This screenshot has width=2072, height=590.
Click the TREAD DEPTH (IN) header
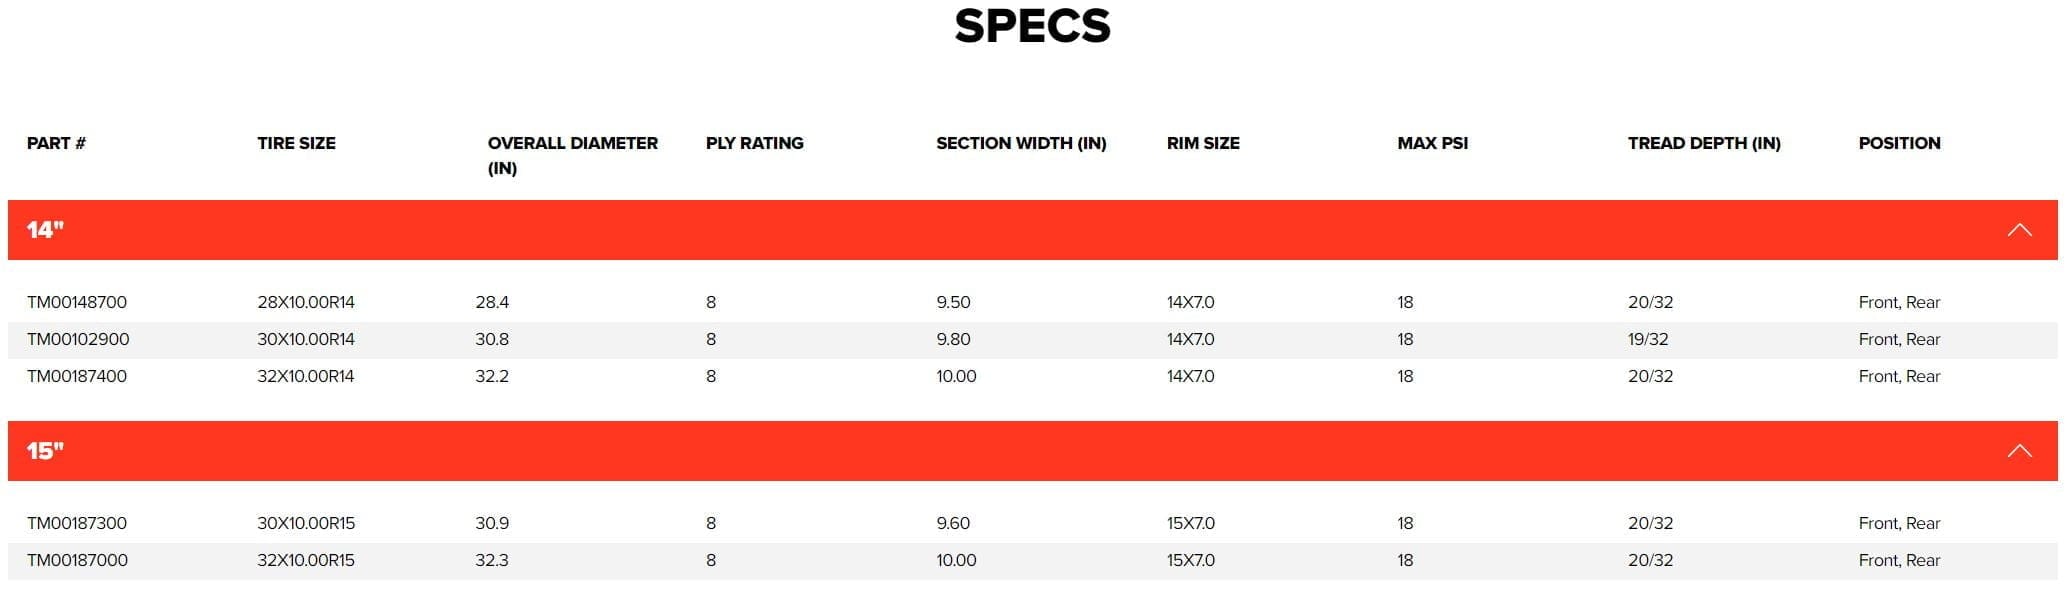pos(1703,143)
